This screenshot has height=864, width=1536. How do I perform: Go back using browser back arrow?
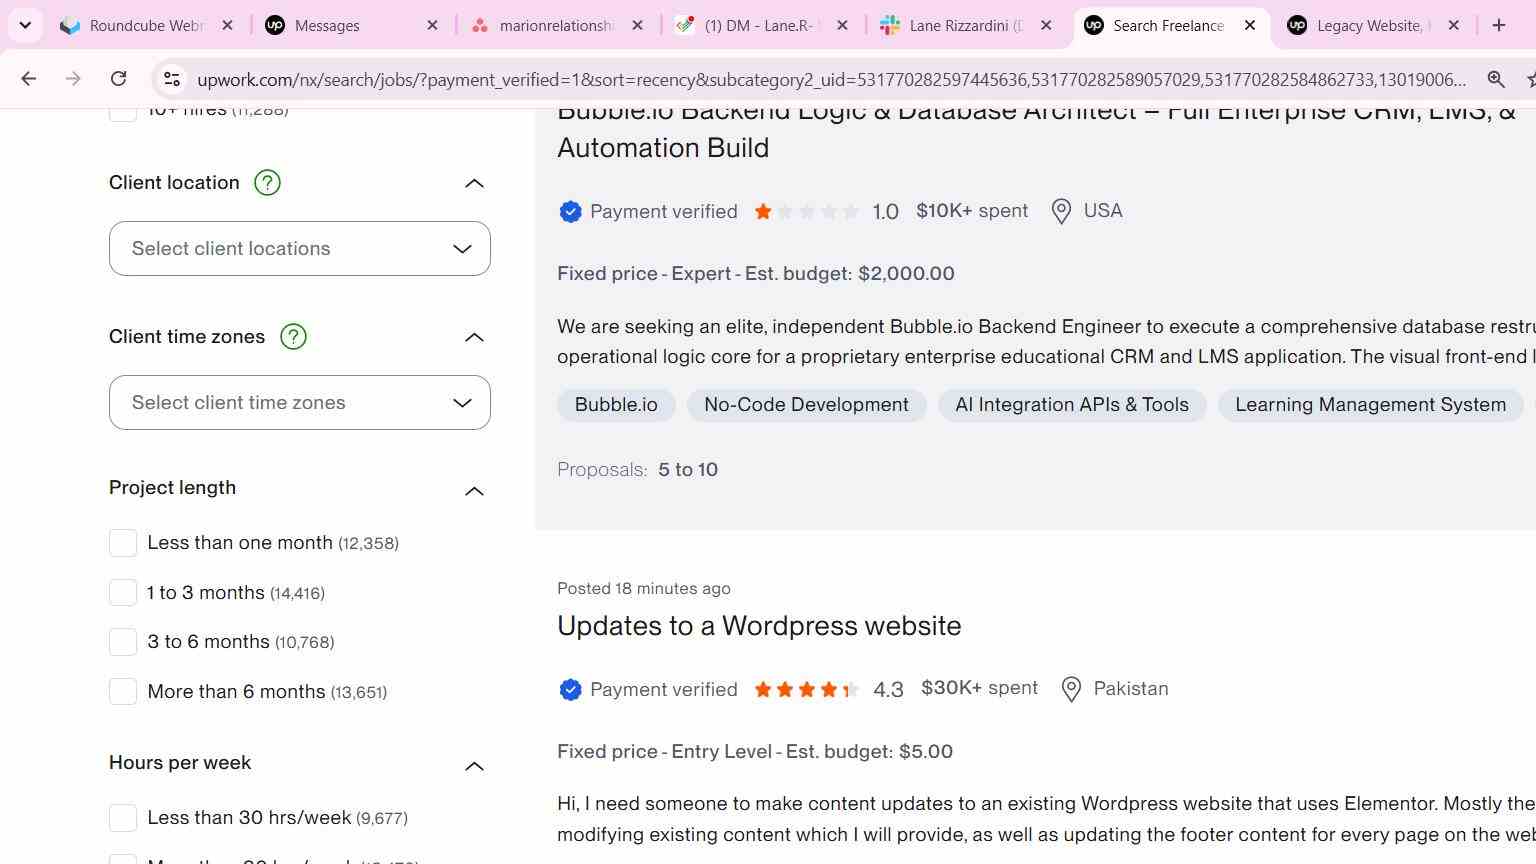(28, 79)
